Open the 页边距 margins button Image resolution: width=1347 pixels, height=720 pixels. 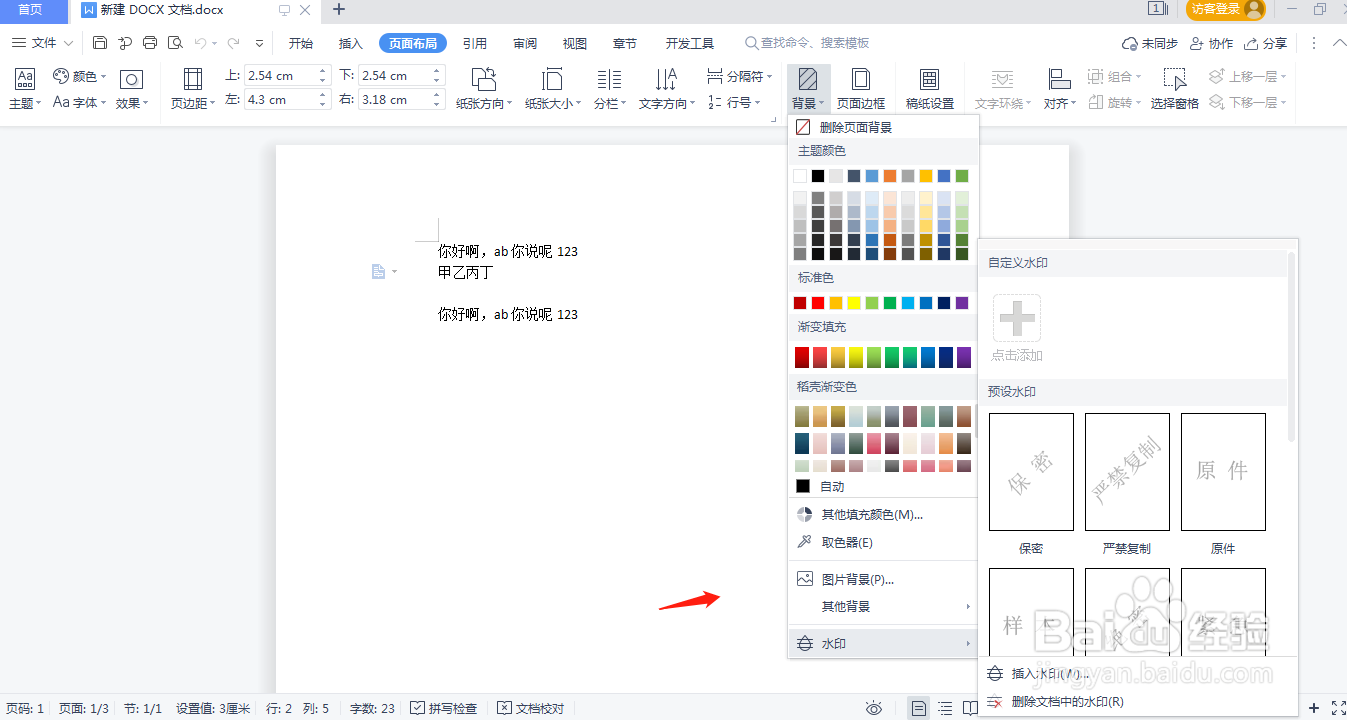[192, 88]
